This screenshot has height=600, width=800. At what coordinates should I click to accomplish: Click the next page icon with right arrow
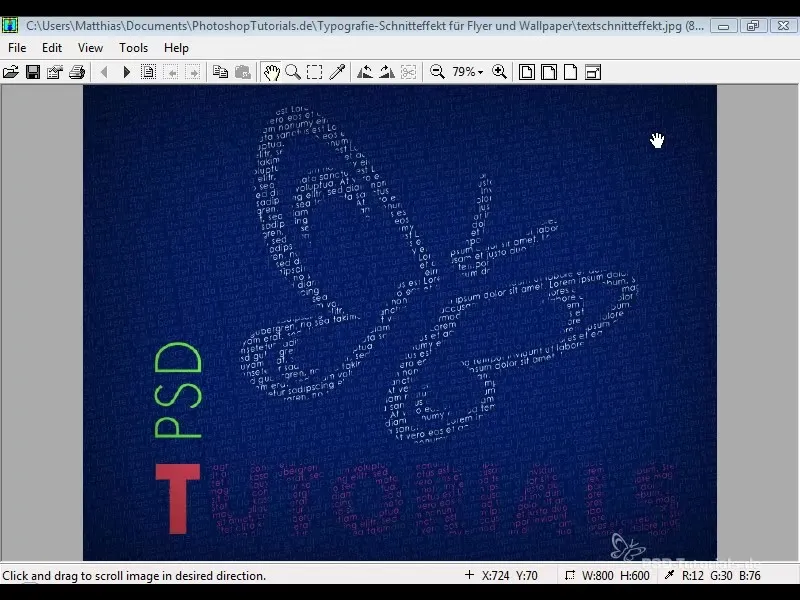[x=194, y=72]
